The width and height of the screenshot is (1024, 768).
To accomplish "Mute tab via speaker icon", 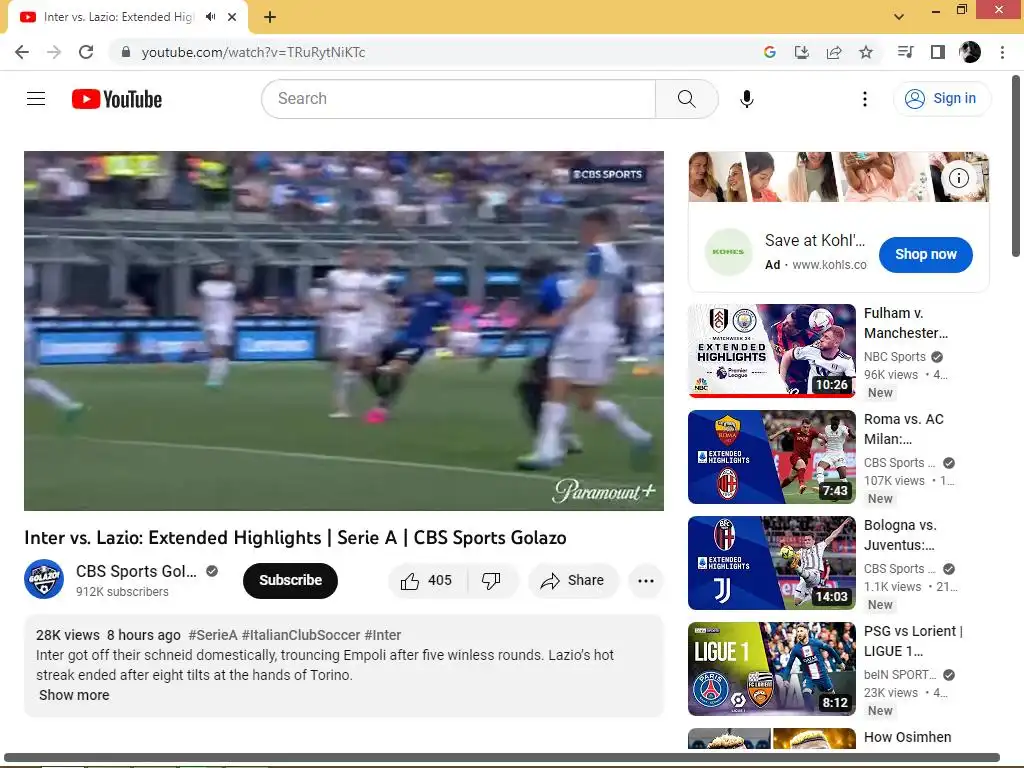I will point(210,17).
